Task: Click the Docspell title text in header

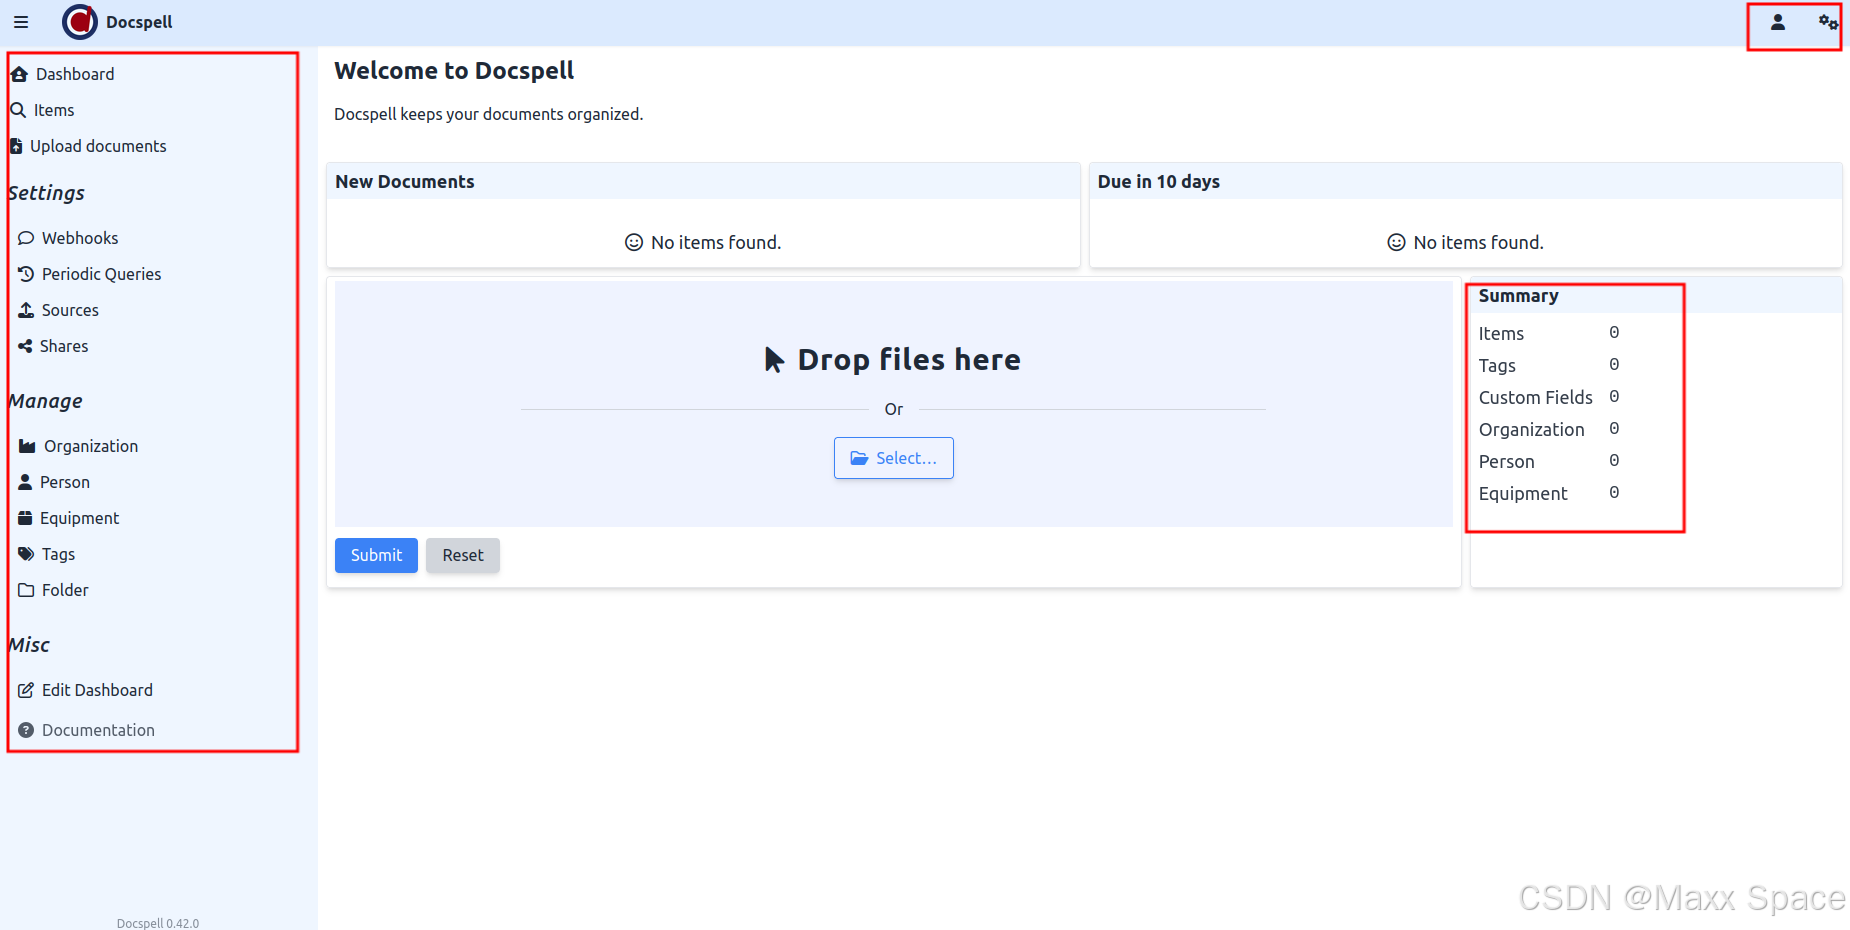Action: click(139, 22)
